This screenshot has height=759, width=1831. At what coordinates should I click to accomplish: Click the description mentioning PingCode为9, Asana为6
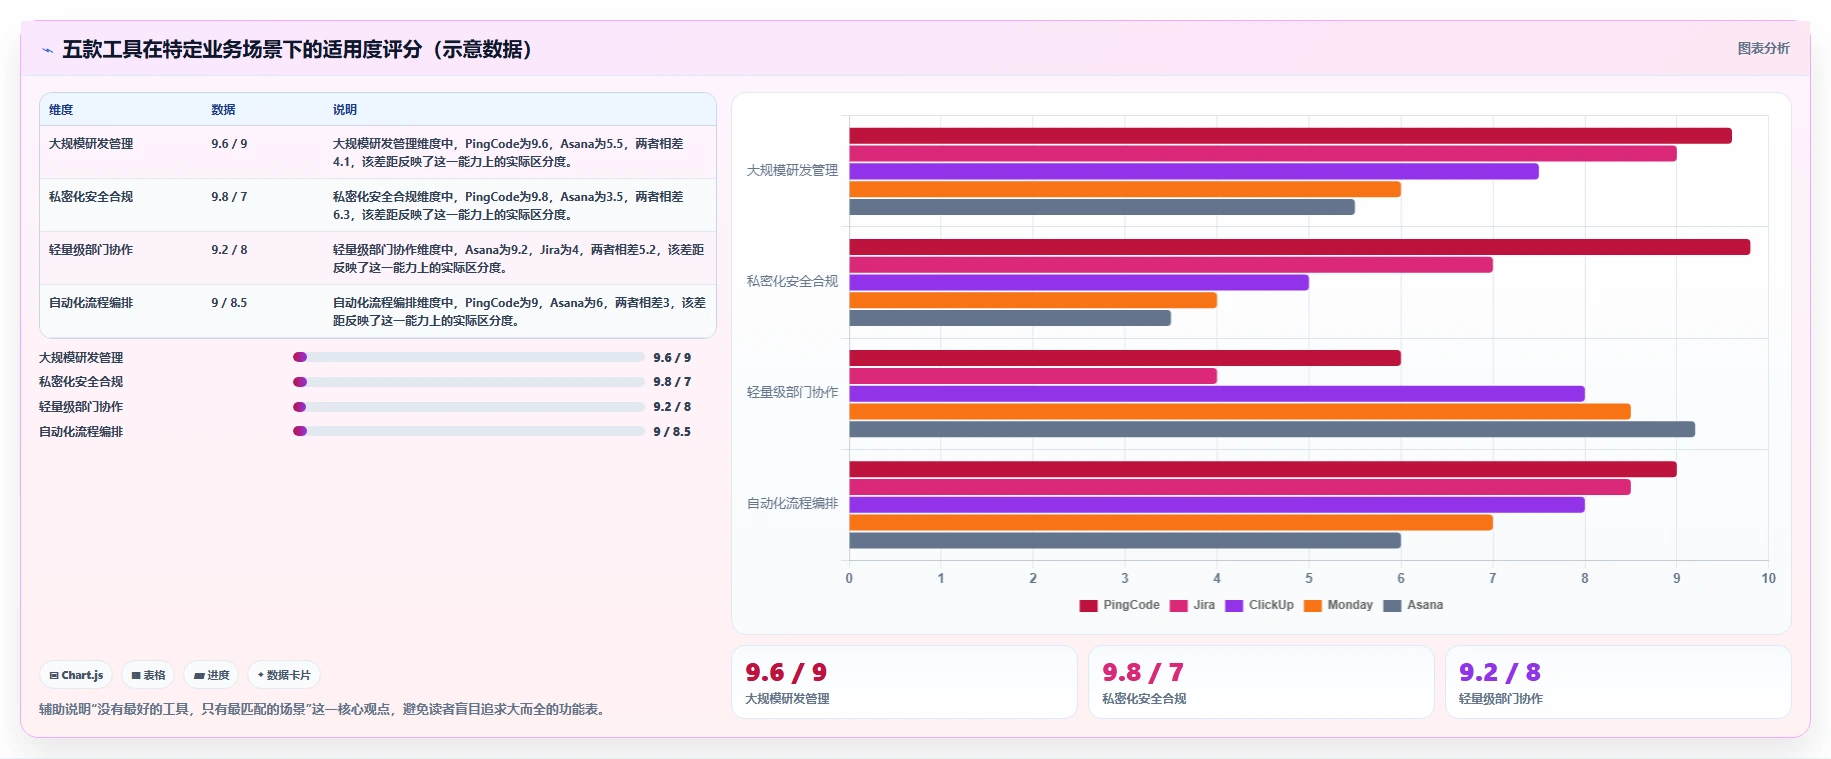pyautogui.click(x=519, y=312)
